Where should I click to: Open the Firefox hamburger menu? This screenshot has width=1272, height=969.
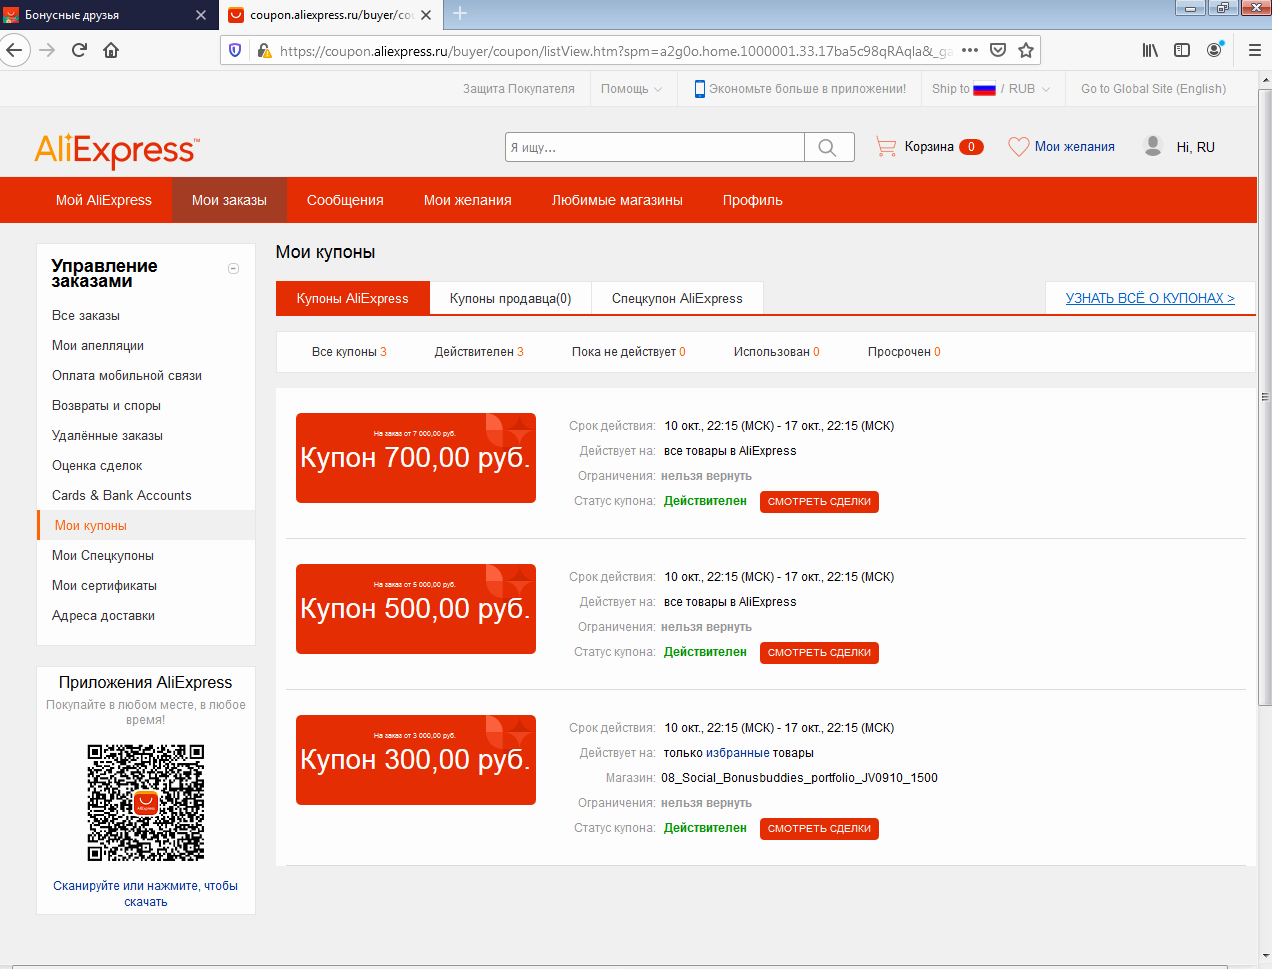coord(1254,50)
